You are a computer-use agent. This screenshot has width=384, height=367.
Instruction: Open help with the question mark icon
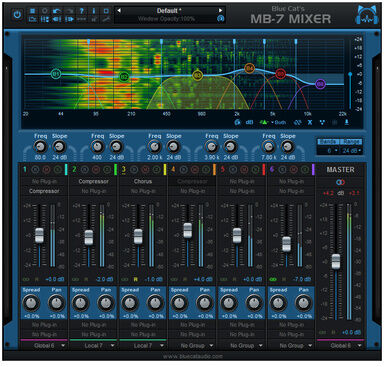(x=81, y=11)
